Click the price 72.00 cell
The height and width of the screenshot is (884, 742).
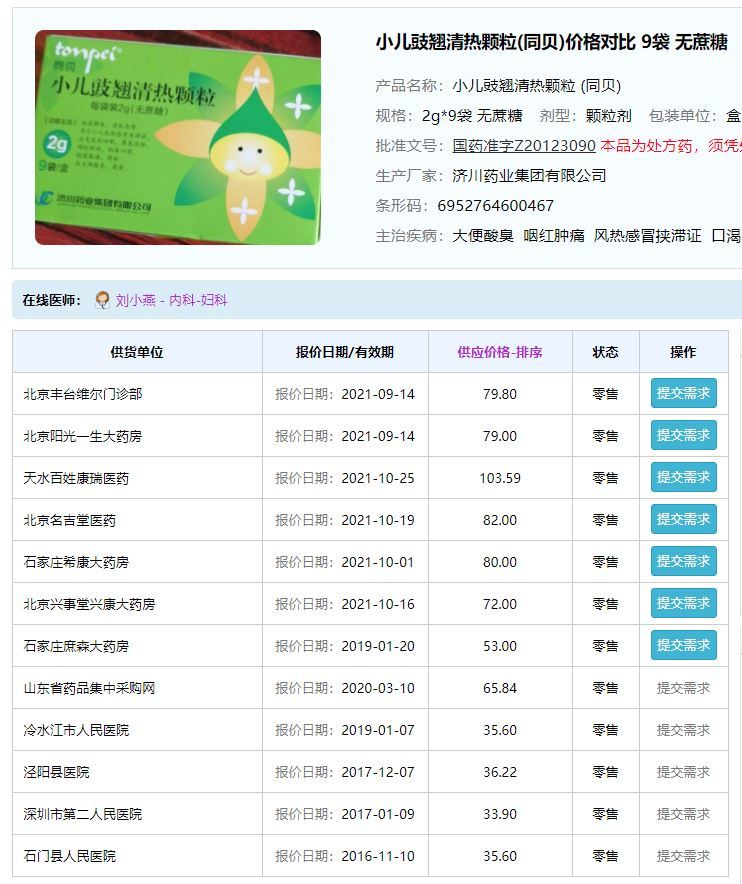tap(500, 604)
